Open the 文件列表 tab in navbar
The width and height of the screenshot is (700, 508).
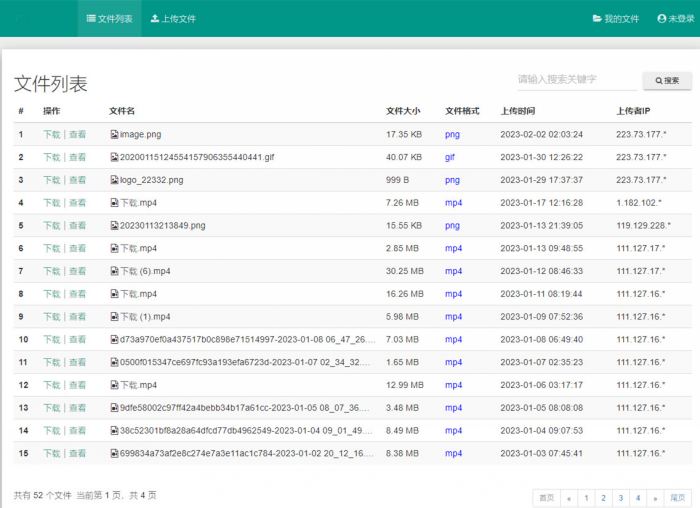tap(109, 18)
